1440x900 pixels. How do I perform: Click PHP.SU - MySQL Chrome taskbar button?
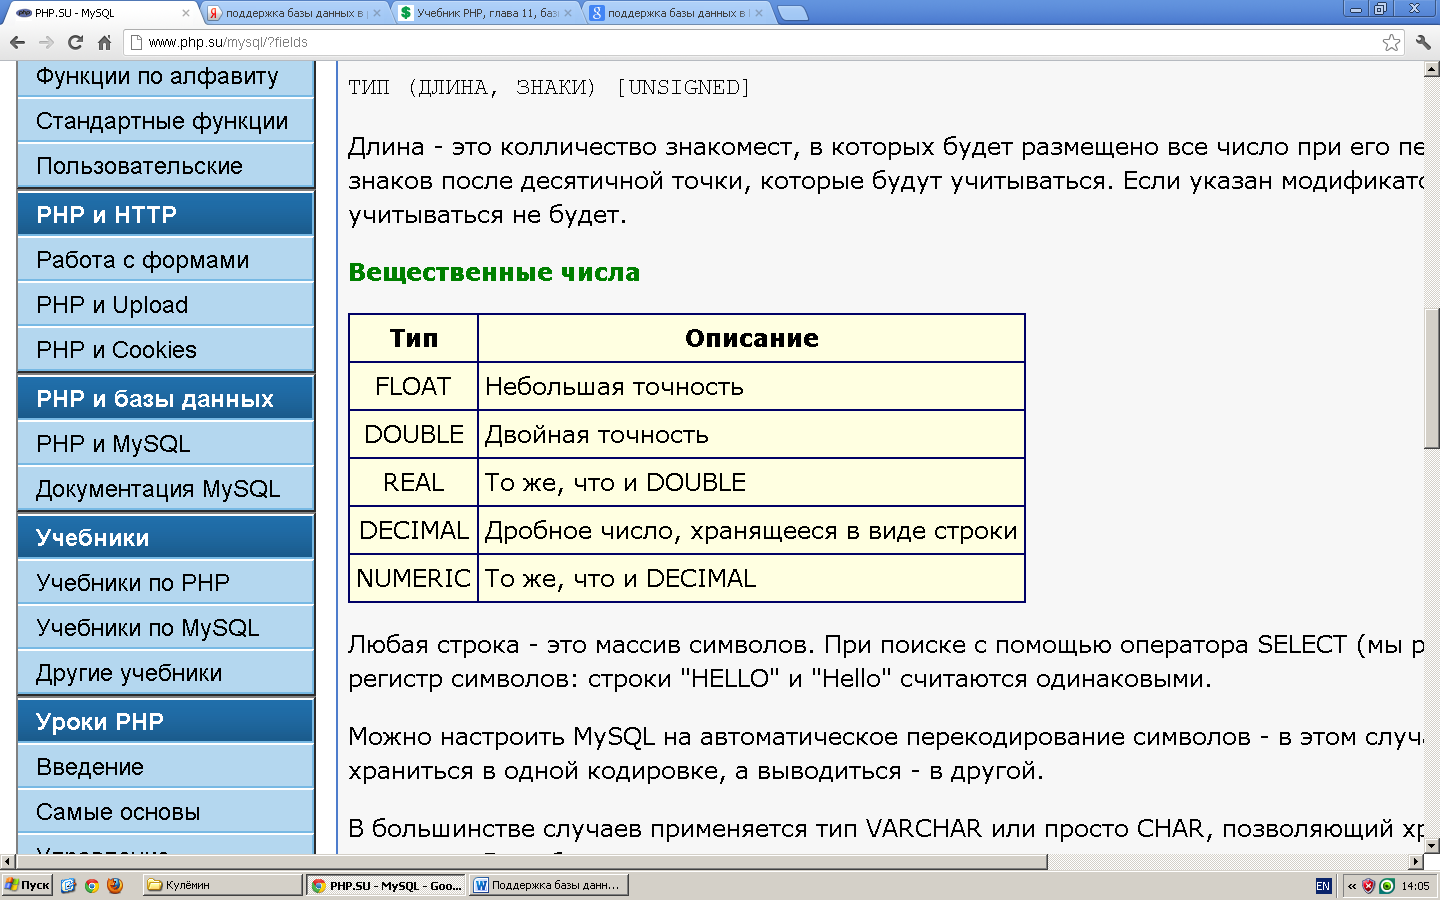tap(386, 885)
